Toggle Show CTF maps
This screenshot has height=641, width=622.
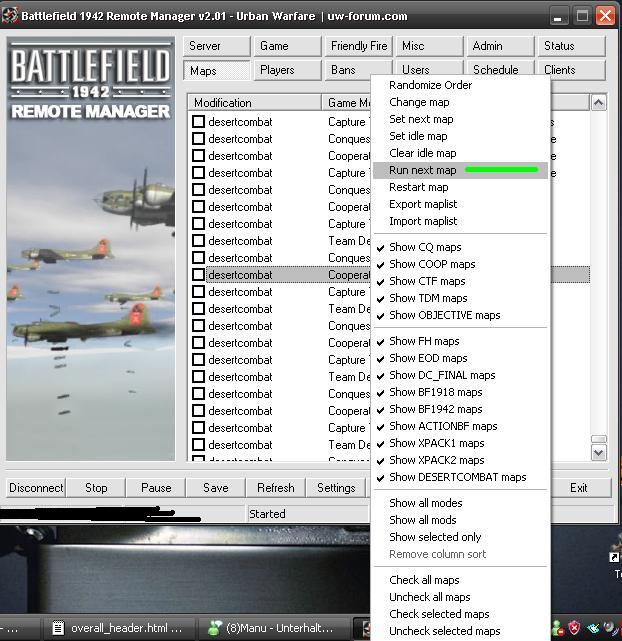pos(460,281)
